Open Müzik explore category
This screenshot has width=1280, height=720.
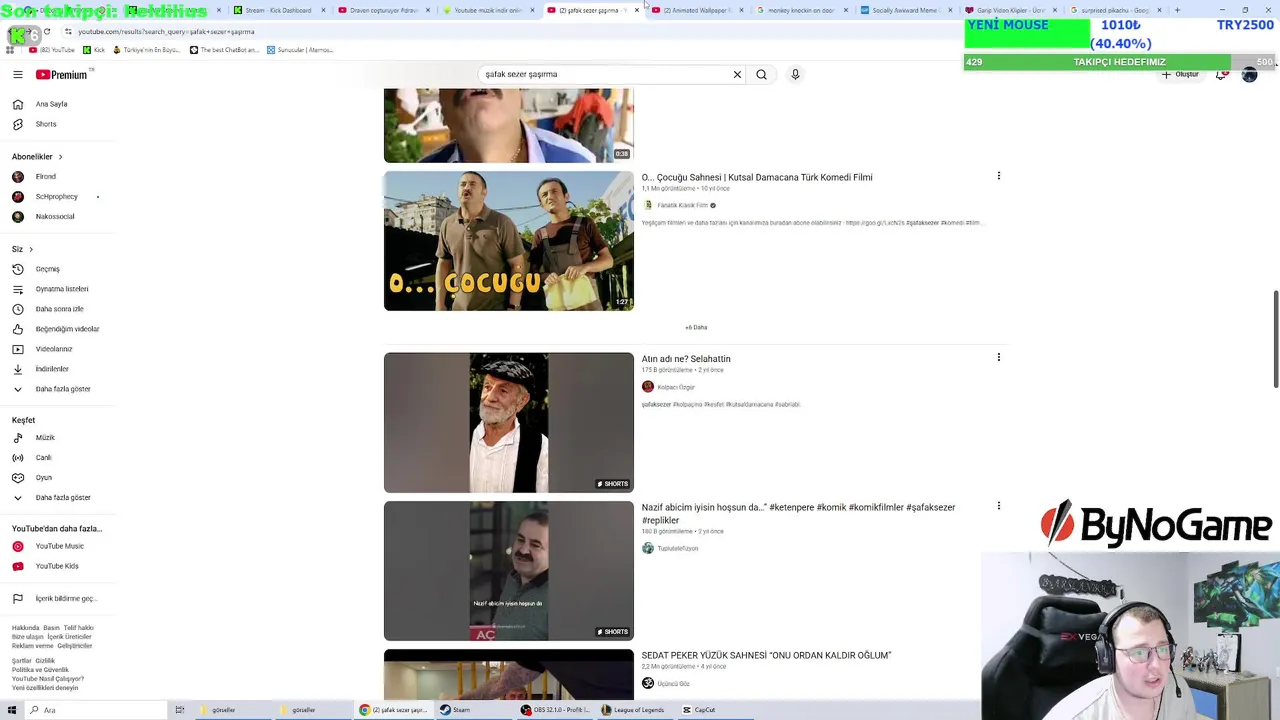click(45, 438)
